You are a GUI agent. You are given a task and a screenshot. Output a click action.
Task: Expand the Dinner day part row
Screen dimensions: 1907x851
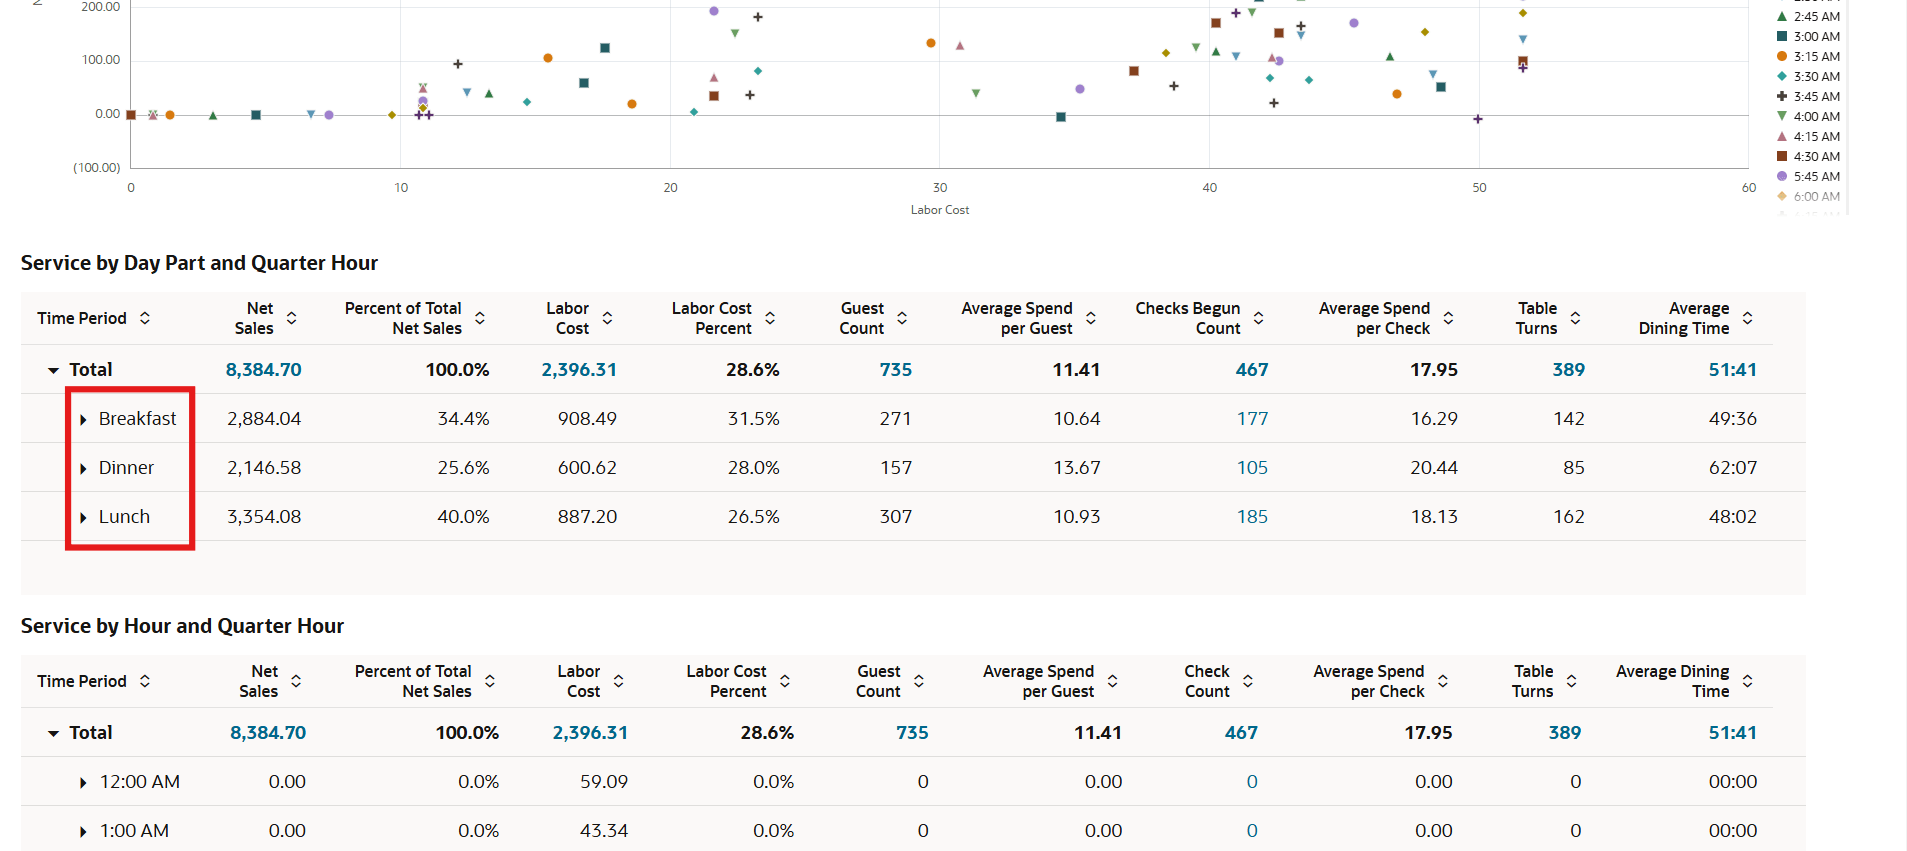84,468
